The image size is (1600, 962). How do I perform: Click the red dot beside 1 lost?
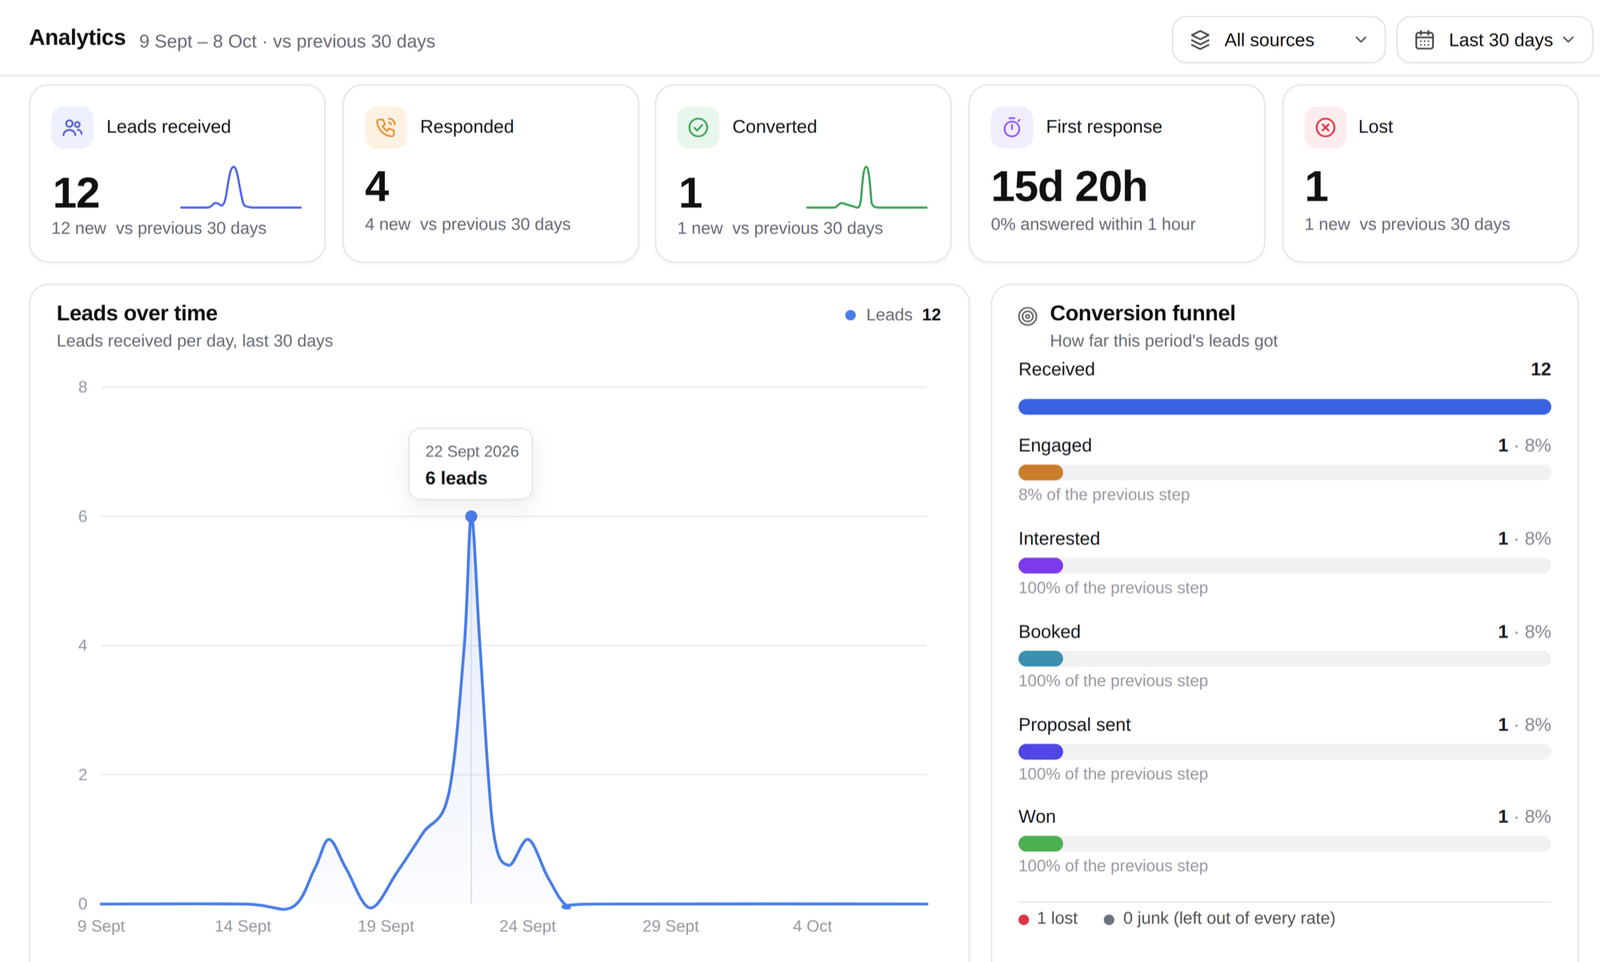(1023, 919)
